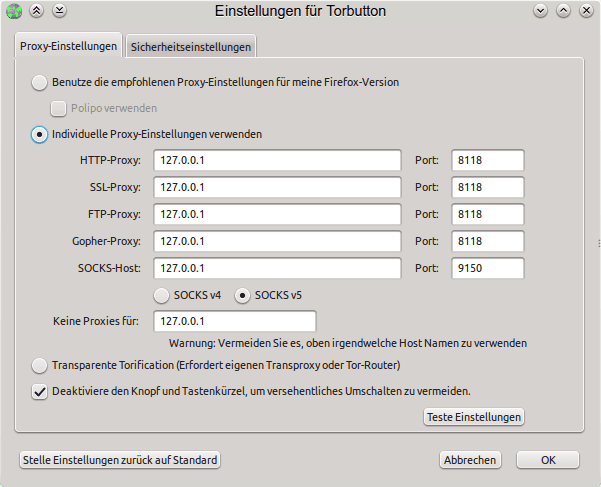Viewport: 601px width, 487px height.
Task: Click the Gopher-Proxy: label
Action: pos(107,241)
